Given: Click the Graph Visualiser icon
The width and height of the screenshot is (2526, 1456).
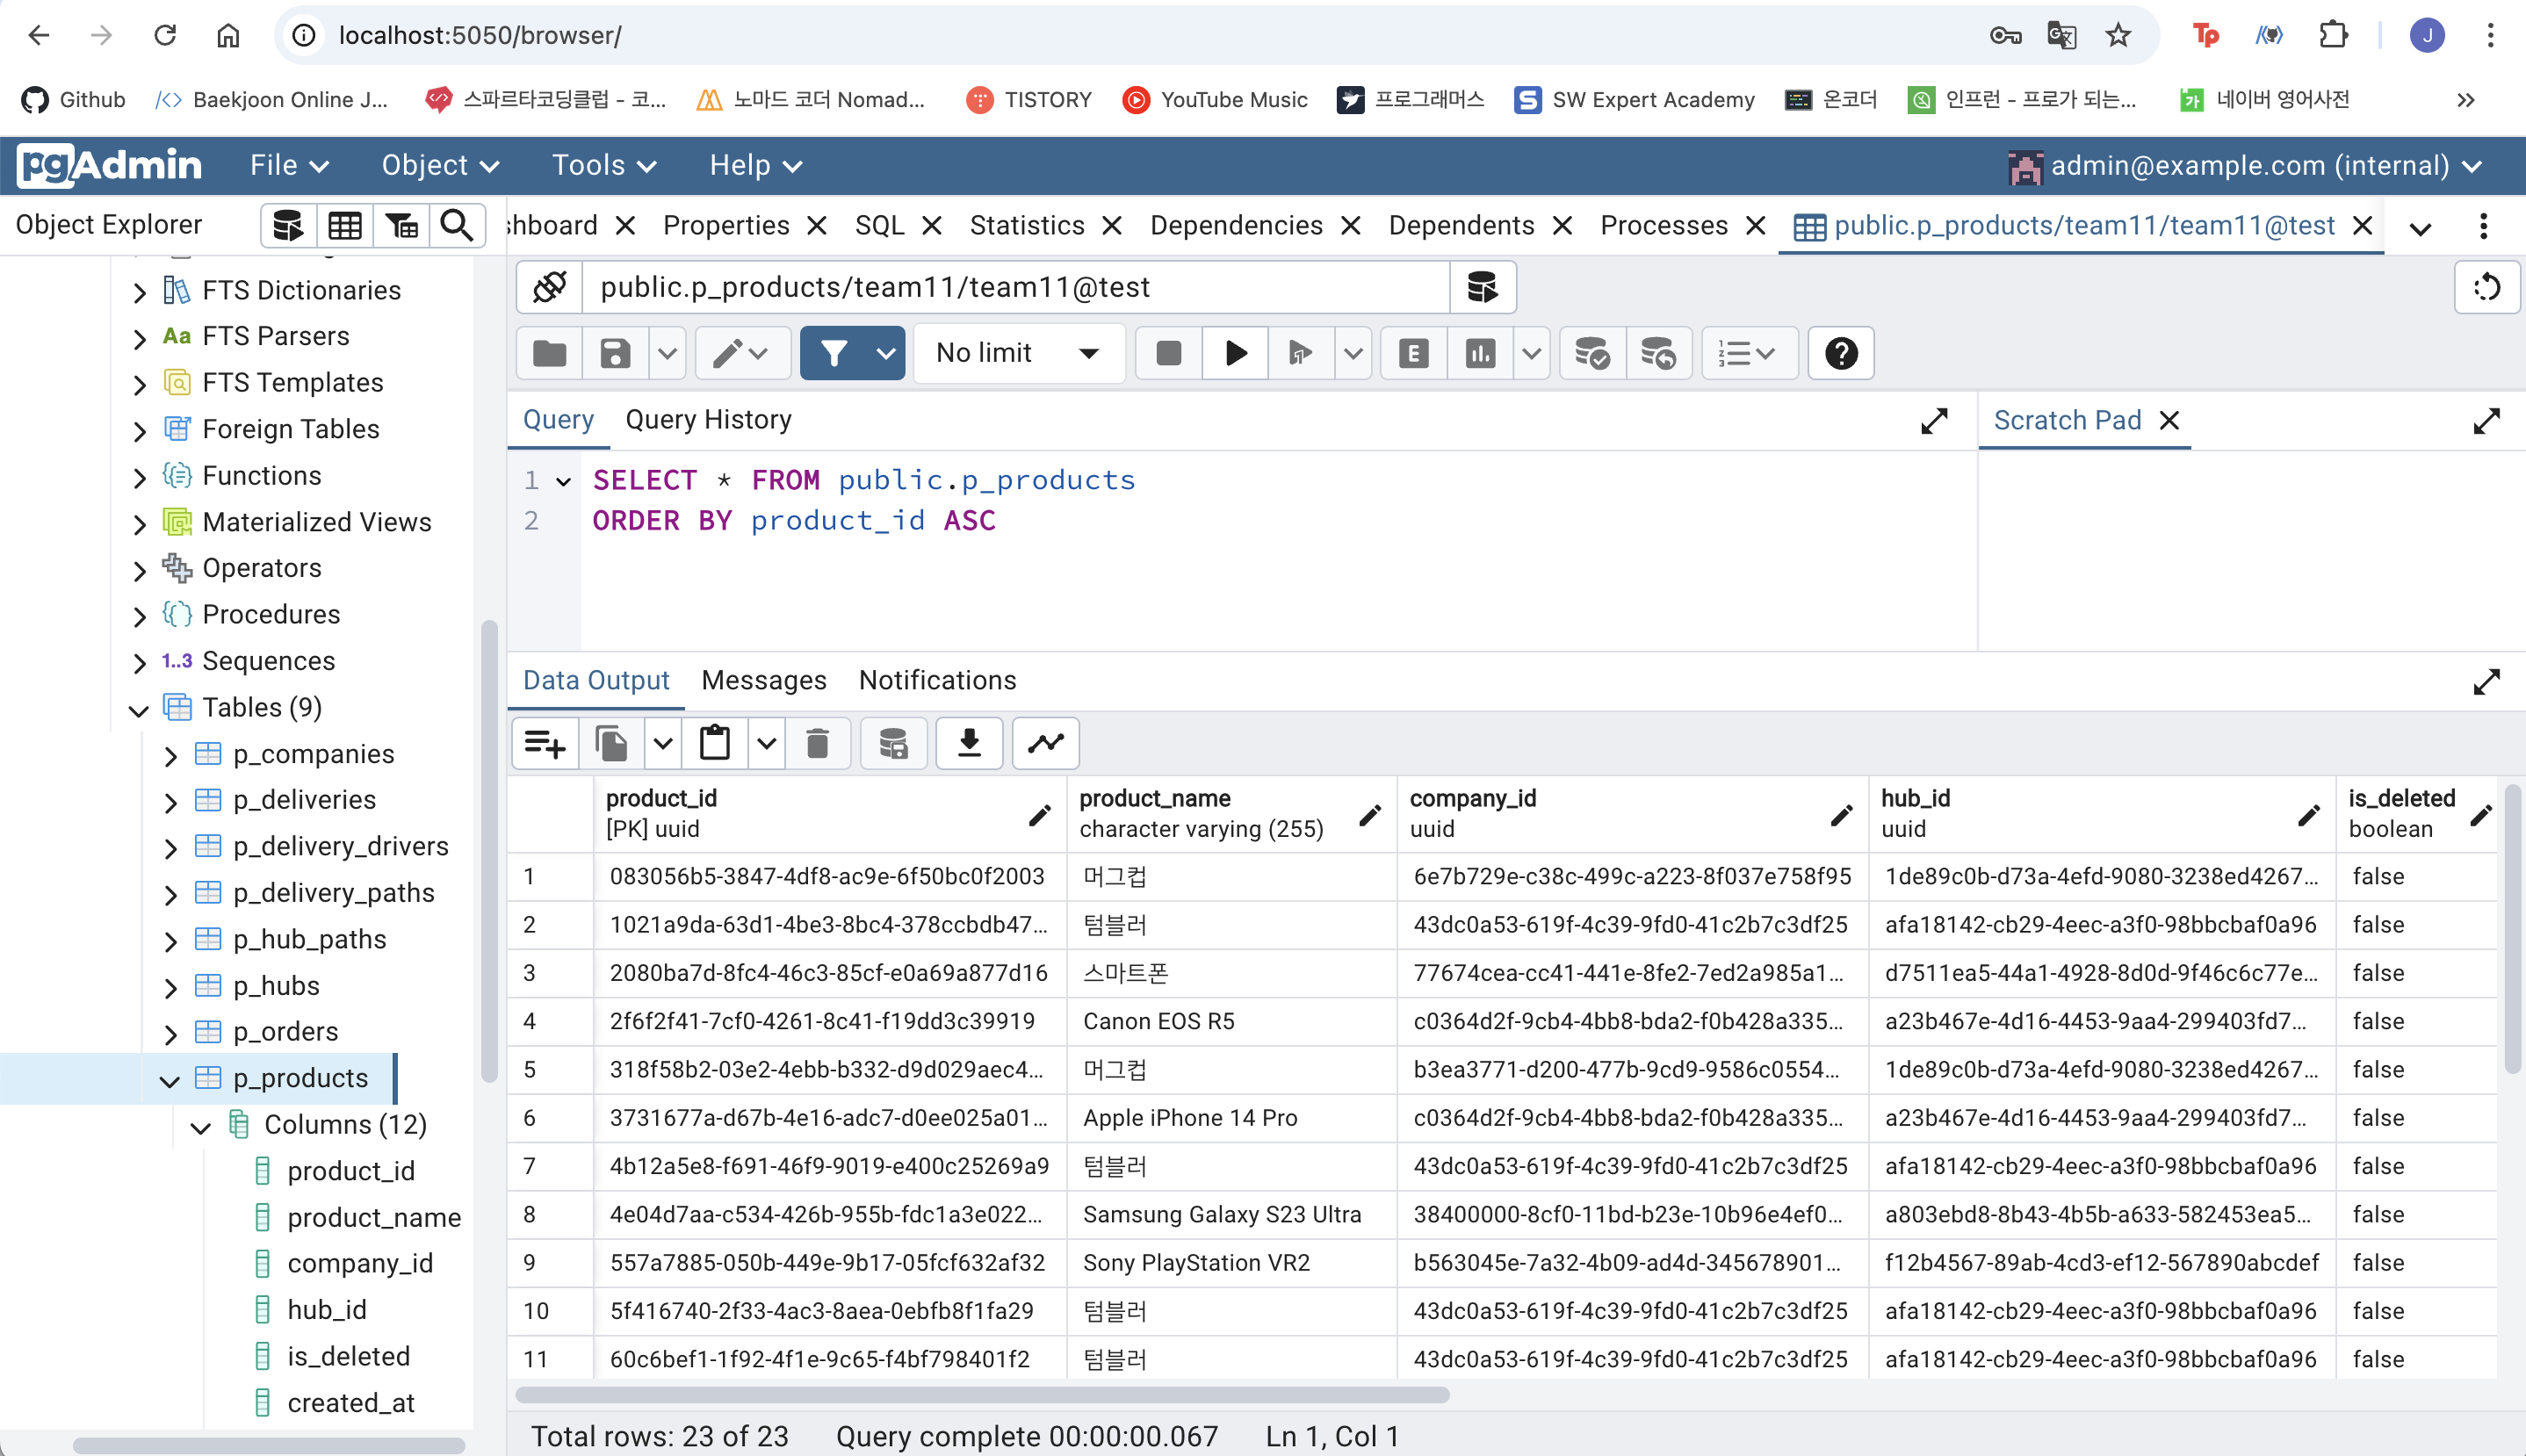Looking at the screenshot, I should point(1045,743).
